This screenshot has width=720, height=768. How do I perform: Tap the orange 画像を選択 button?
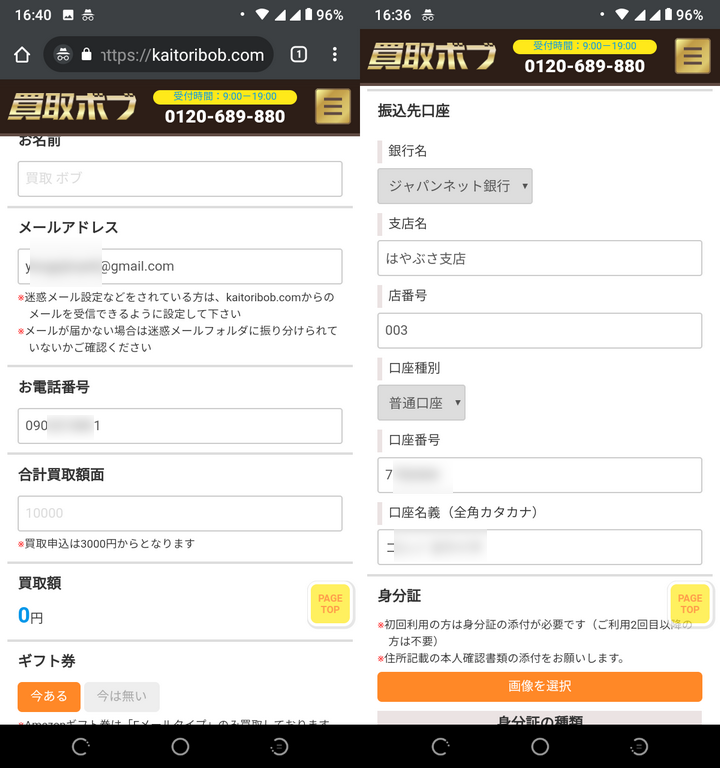click(539, 686)
